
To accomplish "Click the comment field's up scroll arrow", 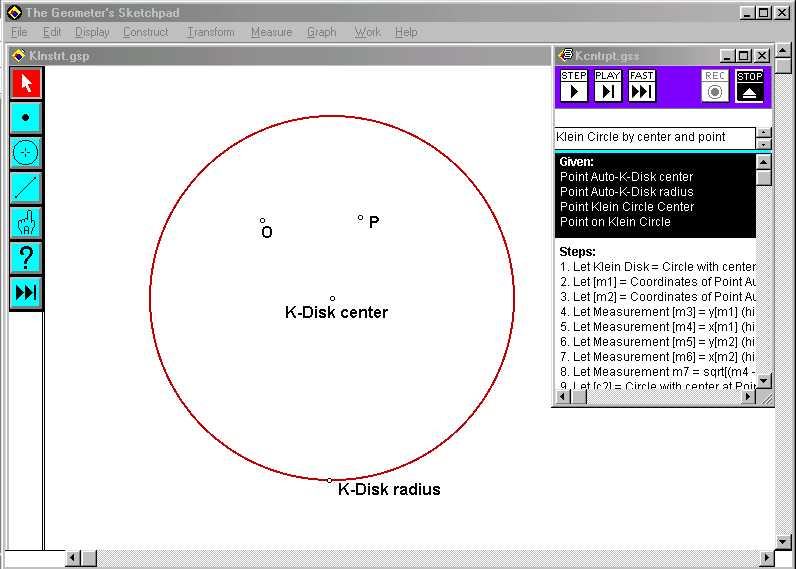I will coord(764,132).
